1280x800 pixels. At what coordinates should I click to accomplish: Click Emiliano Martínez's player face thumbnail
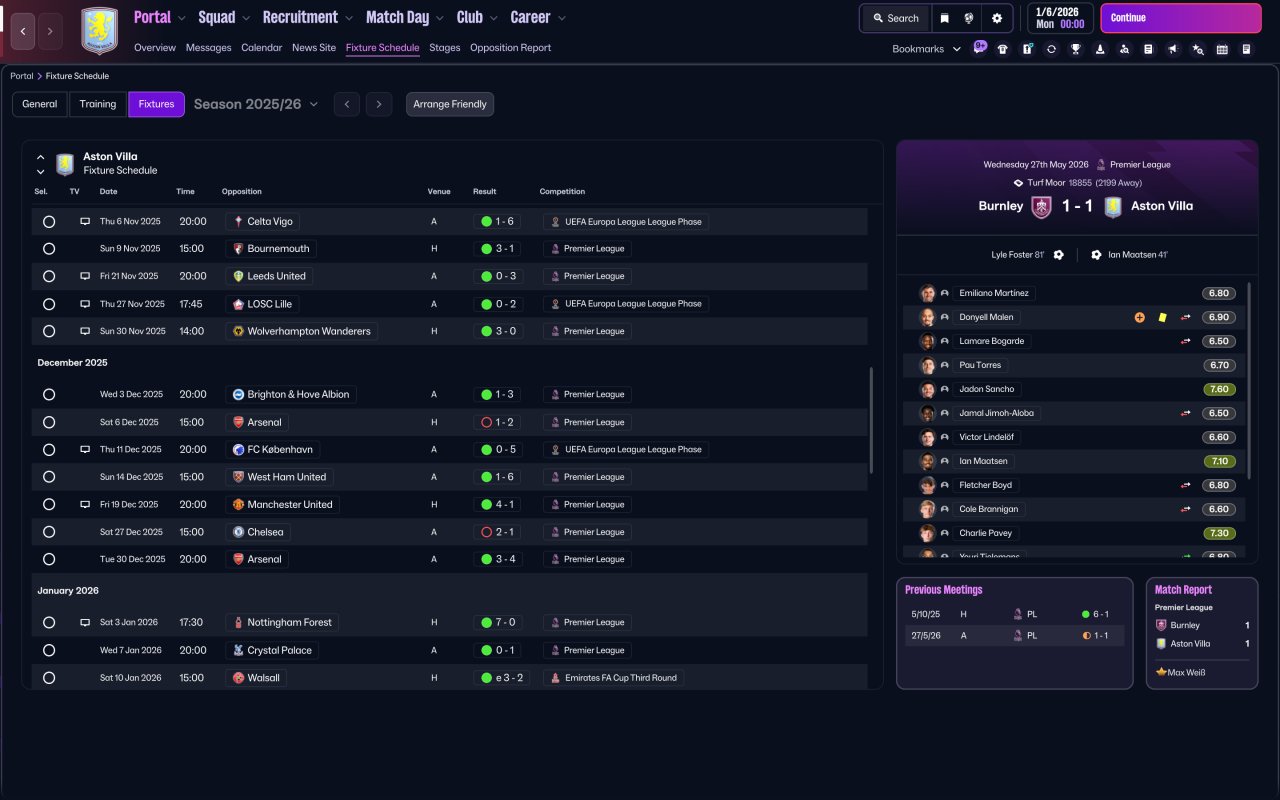(x=928, y=293)
